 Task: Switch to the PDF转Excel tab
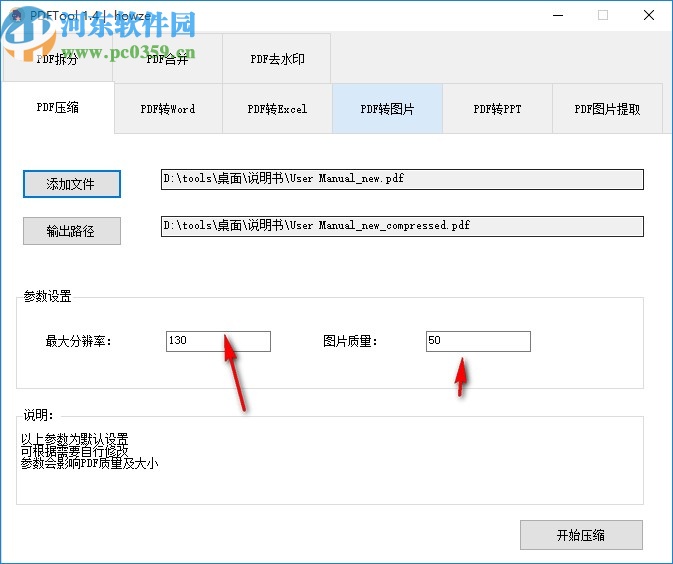[x=277, y=109]
